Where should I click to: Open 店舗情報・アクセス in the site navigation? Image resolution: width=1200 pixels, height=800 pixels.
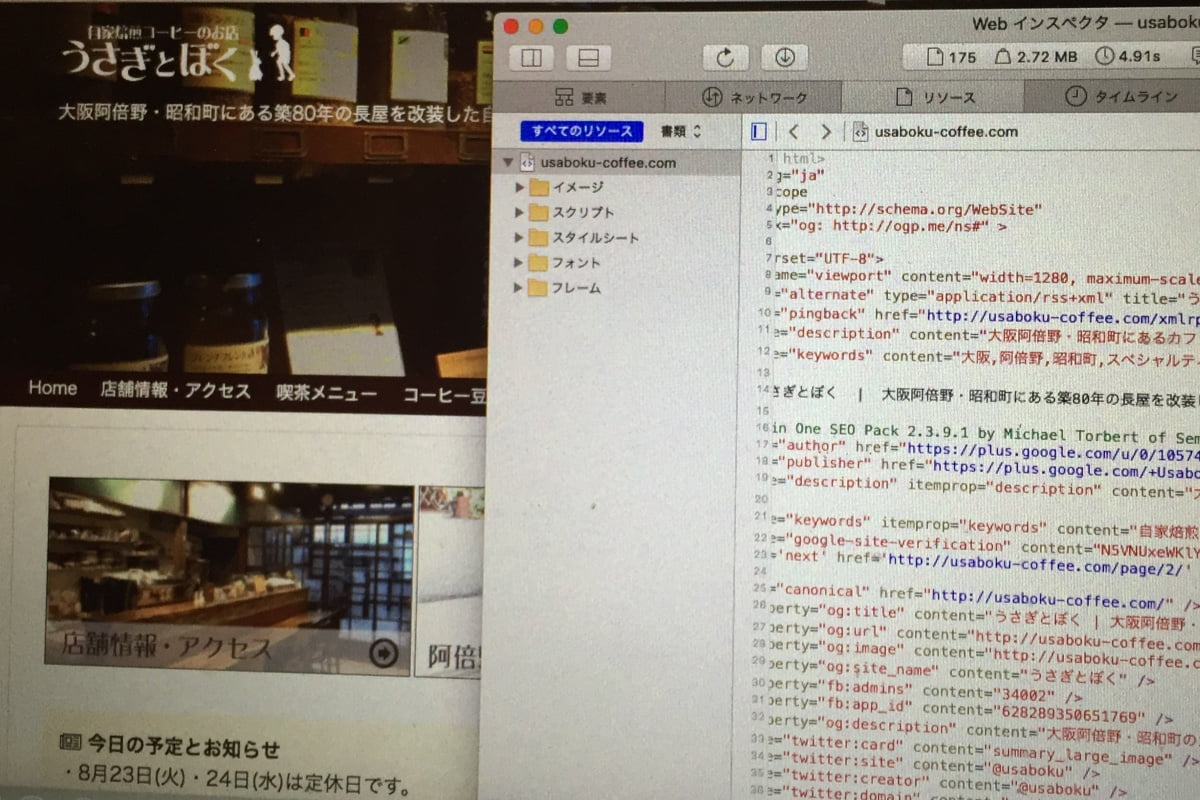(x=175, y=390)
